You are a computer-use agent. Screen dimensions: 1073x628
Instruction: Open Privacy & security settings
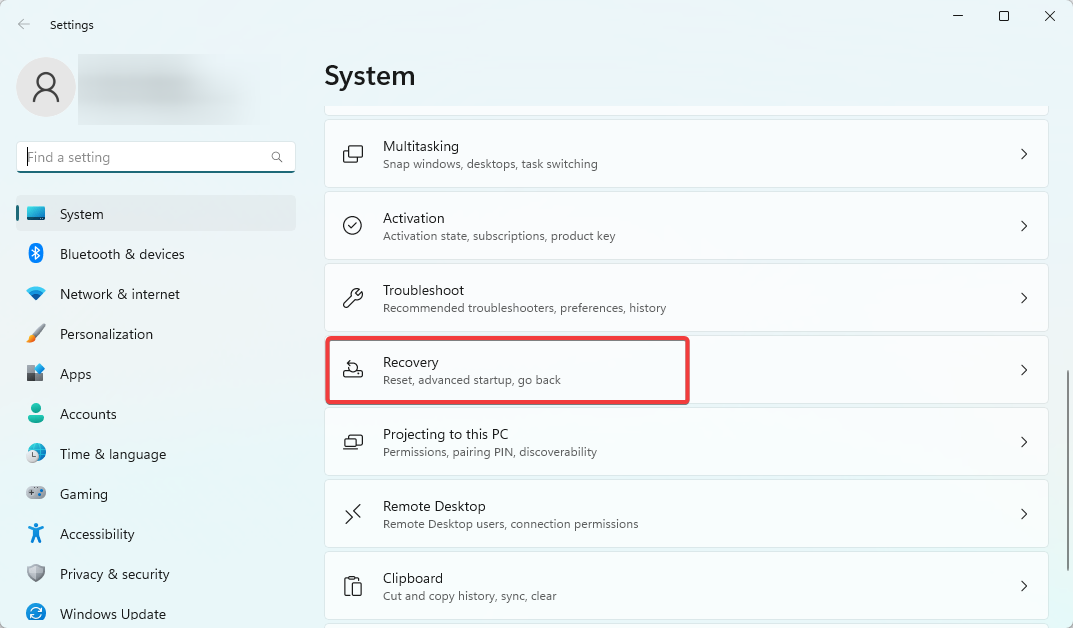pos(156,574)
